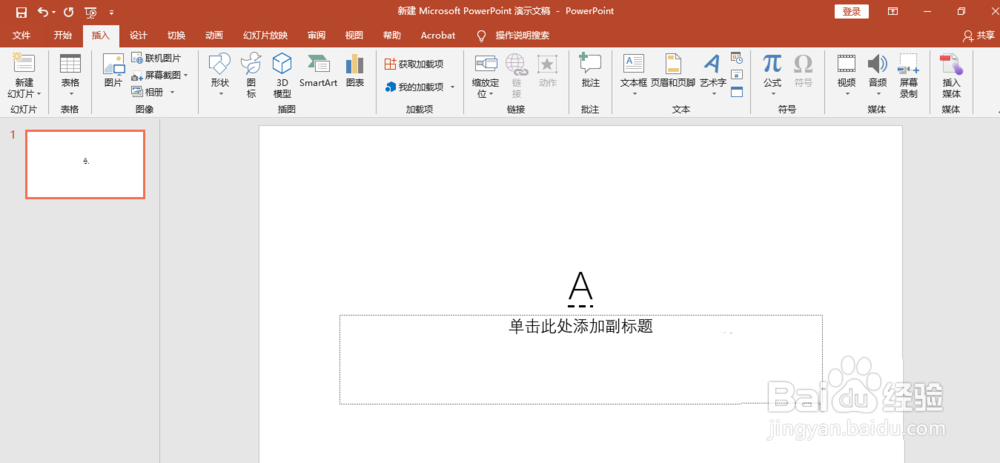
Task: Open the SmartArt graphic inserter
Action: point(318,70)
